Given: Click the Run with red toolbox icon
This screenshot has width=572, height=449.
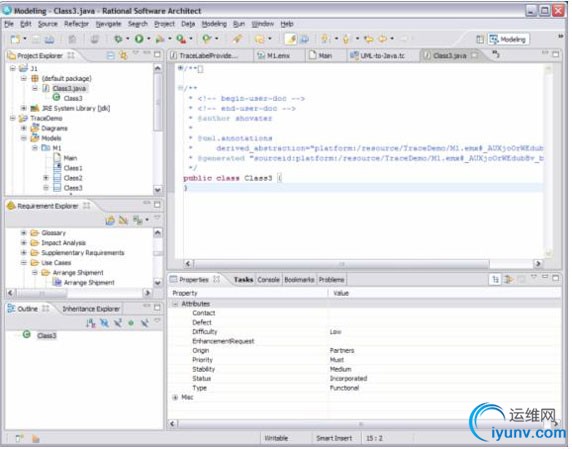Looking at the screenshot, I should (x=181, y=39).
